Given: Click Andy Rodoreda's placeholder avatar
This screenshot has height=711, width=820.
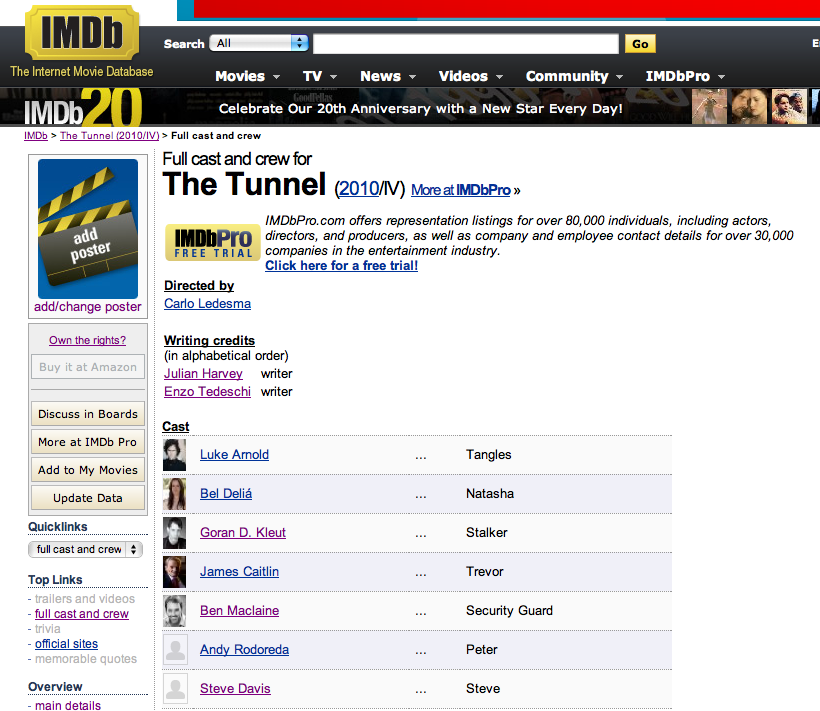Looking at the screenshot, I should coord(175,650).
